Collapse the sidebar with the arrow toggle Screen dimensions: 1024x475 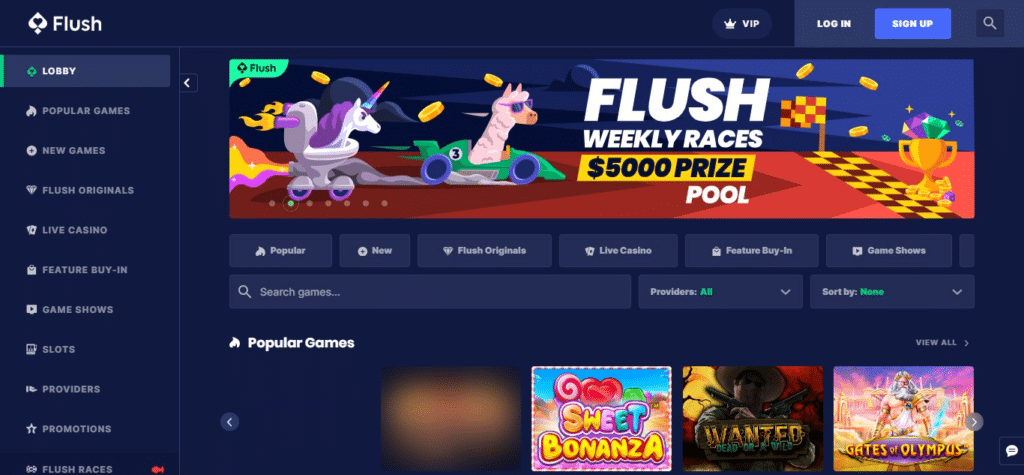pos(188,83)
